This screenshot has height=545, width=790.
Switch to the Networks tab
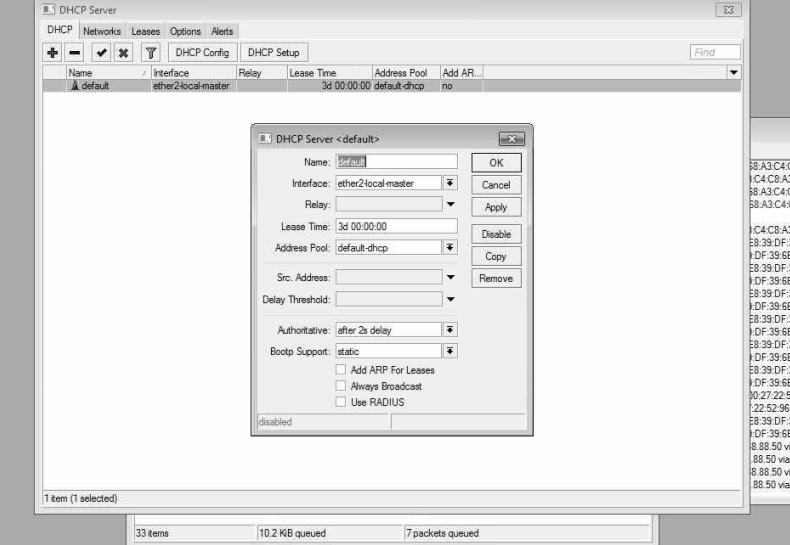(x=102, y=31)
